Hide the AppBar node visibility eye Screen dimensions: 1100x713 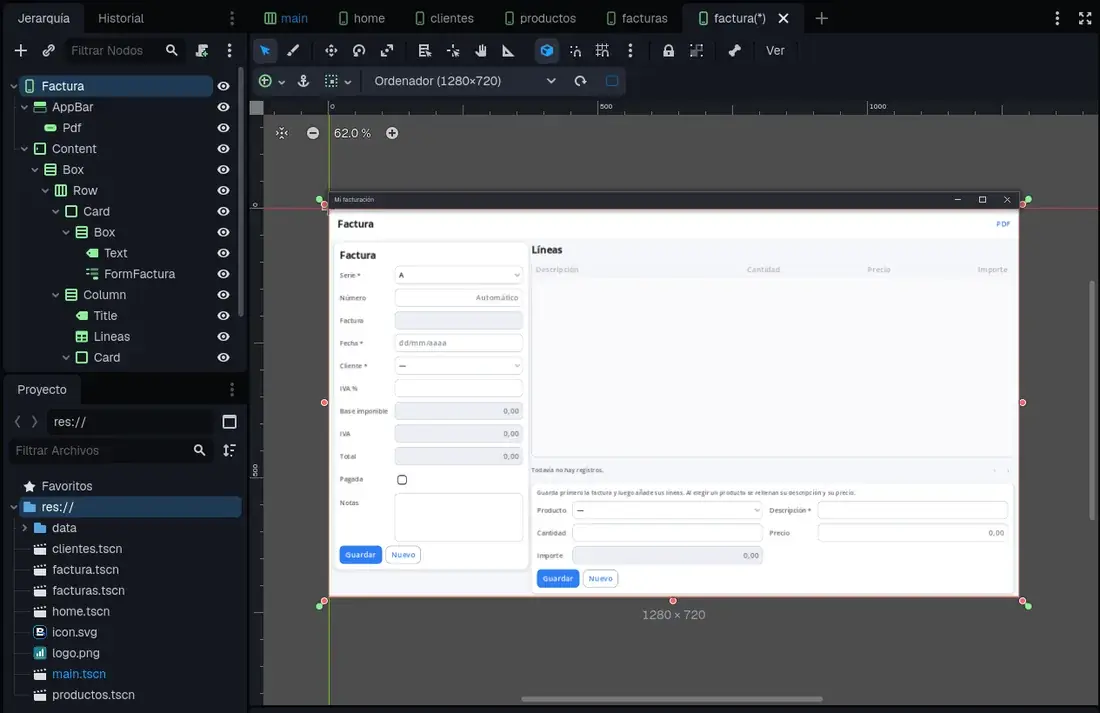223,107
